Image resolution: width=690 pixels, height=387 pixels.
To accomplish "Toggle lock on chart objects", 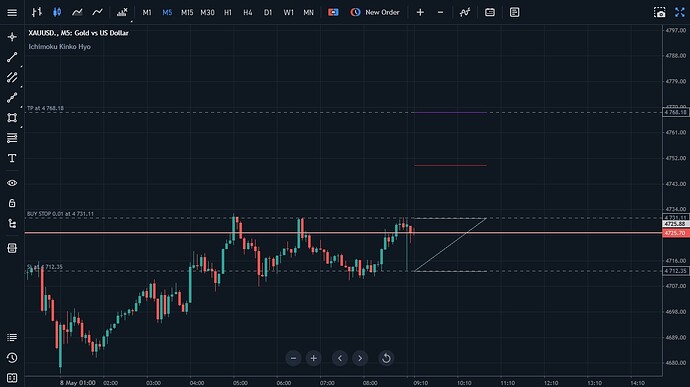I will point(12,203).
